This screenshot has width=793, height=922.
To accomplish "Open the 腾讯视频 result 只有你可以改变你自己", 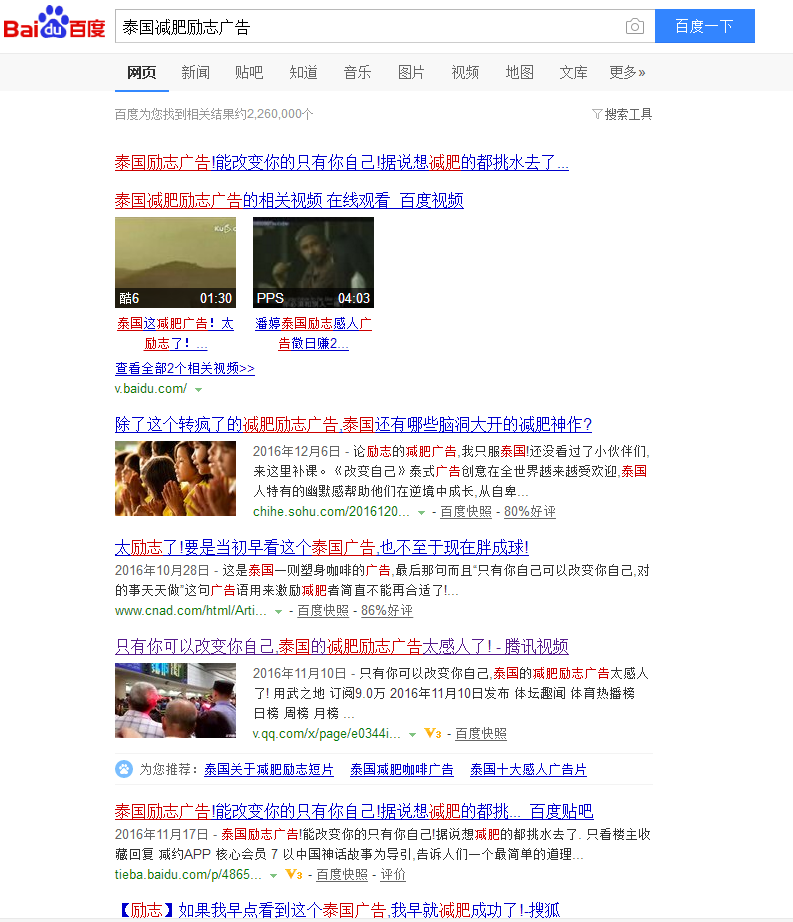I will click(342, 646).
